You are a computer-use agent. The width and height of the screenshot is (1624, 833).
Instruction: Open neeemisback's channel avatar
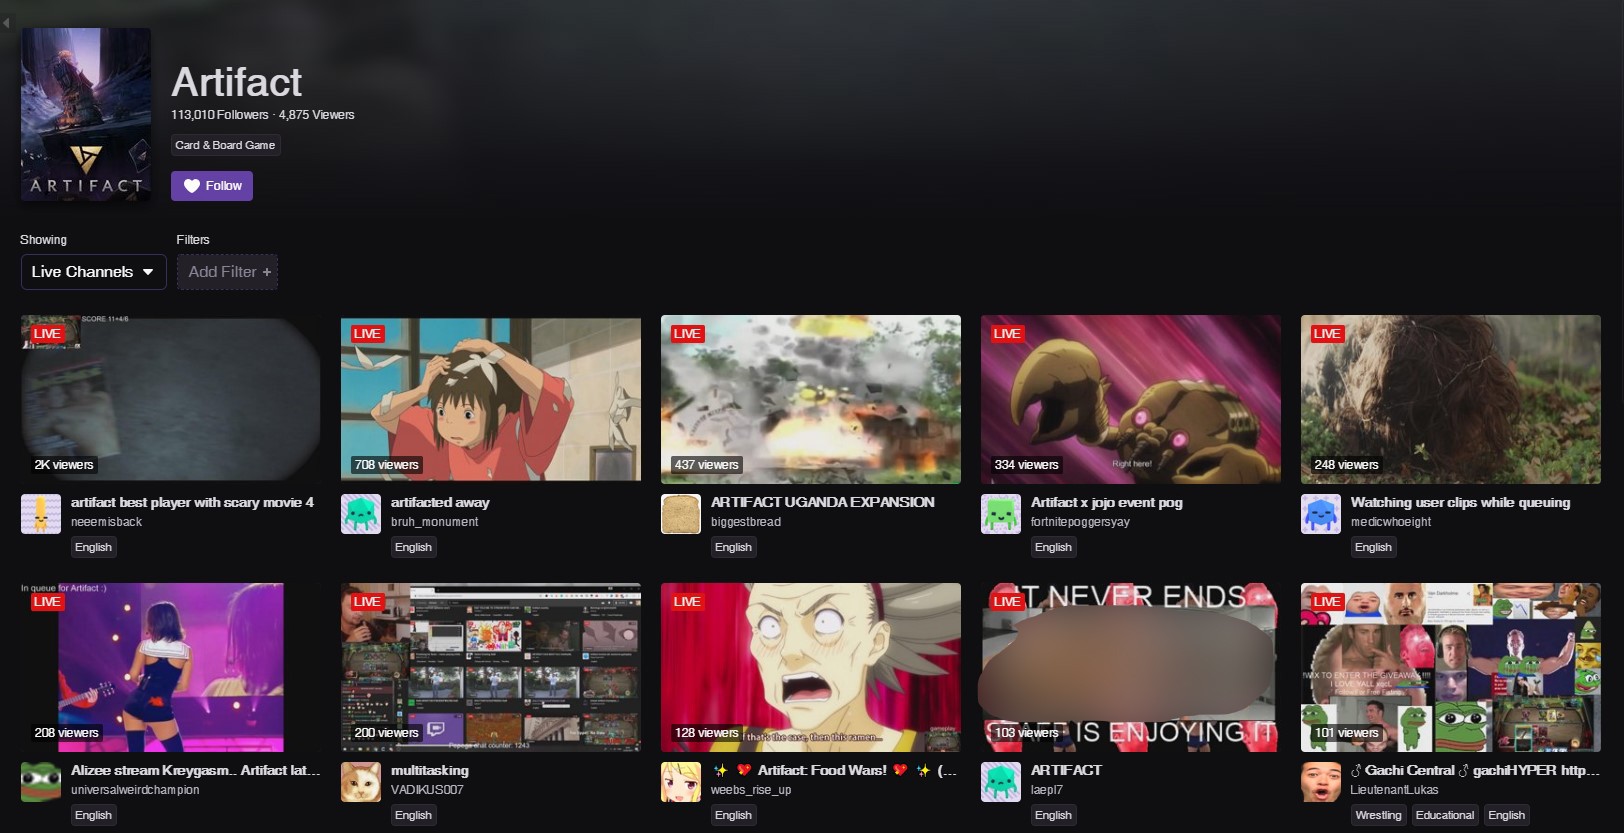(x=41, y=514)
